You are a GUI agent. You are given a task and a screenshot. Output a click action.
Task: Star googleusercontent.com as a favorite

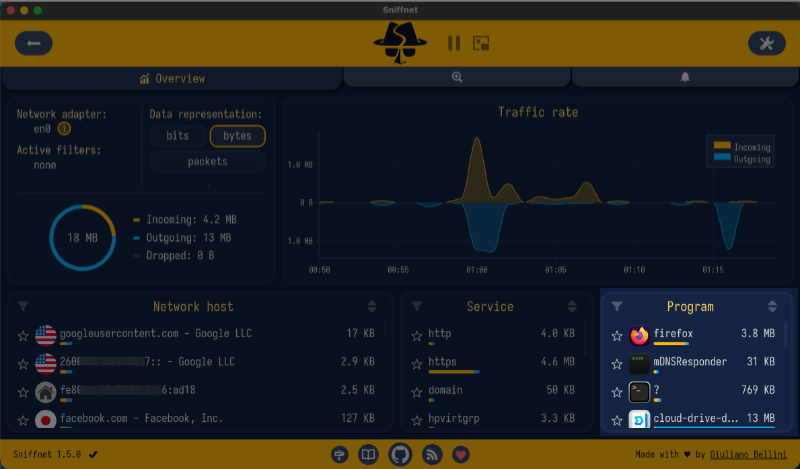tap(23, 336)
